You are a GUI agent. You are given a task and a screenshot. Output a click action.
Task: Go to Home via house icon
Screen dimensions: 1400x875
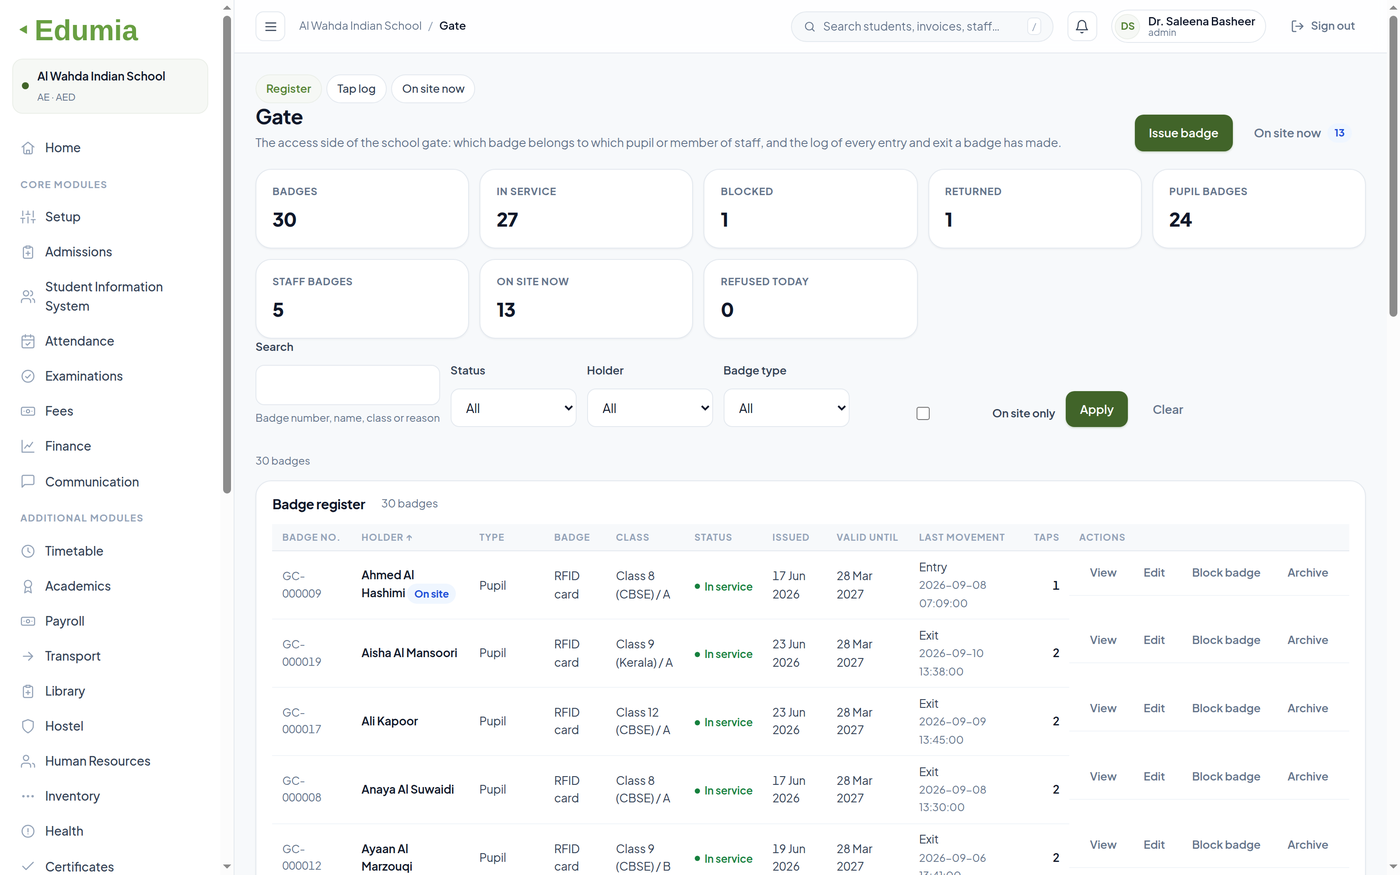[28, 148]
